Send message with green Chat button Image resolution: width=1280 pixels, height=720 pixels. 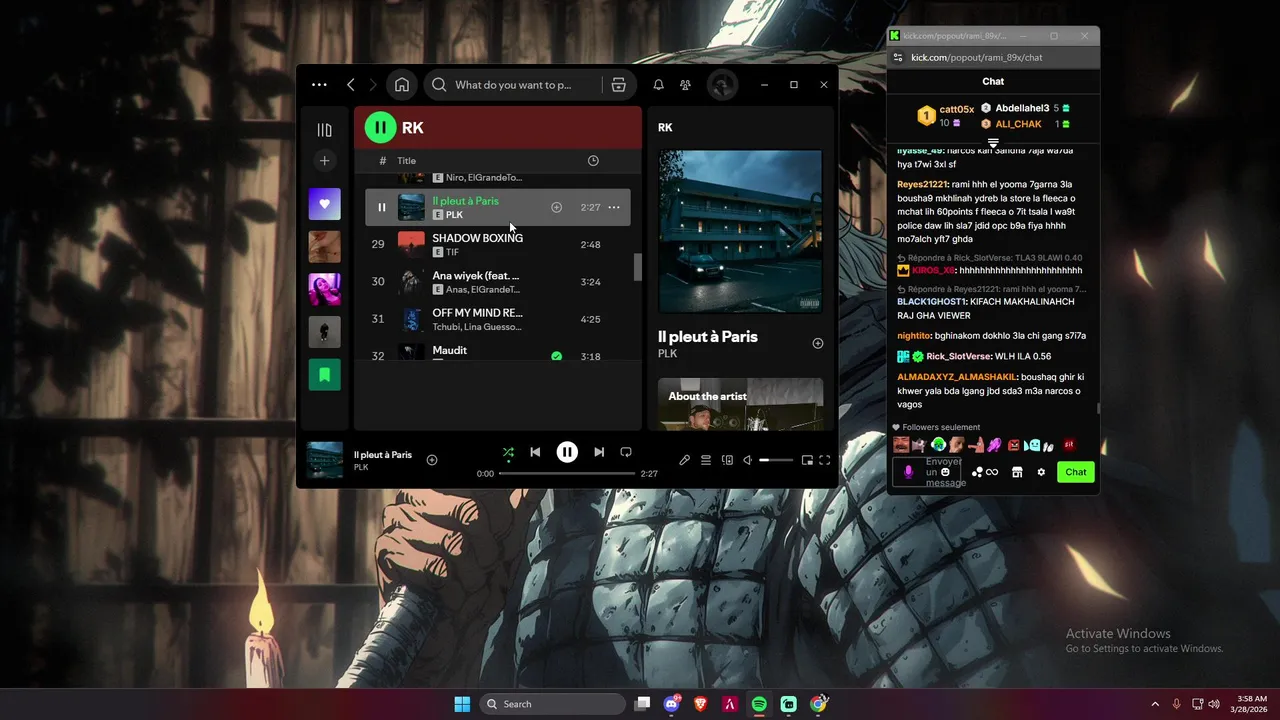[x=1076, y=472]
